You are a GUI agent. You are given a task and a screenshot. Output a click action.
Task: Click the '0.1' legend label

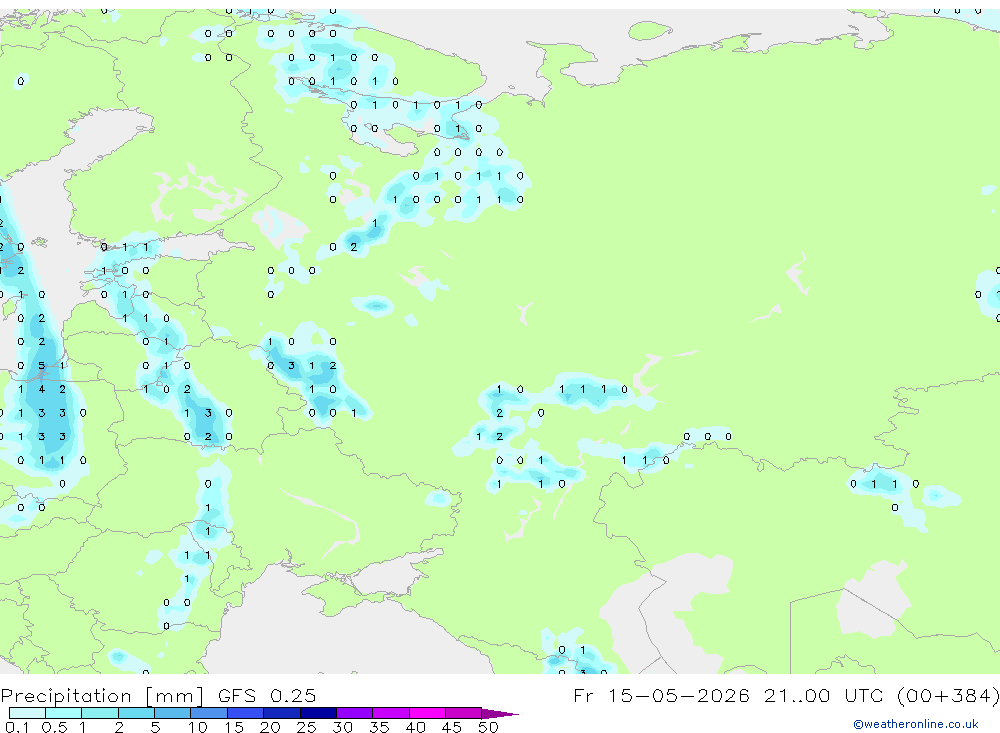tap(17, 727)
